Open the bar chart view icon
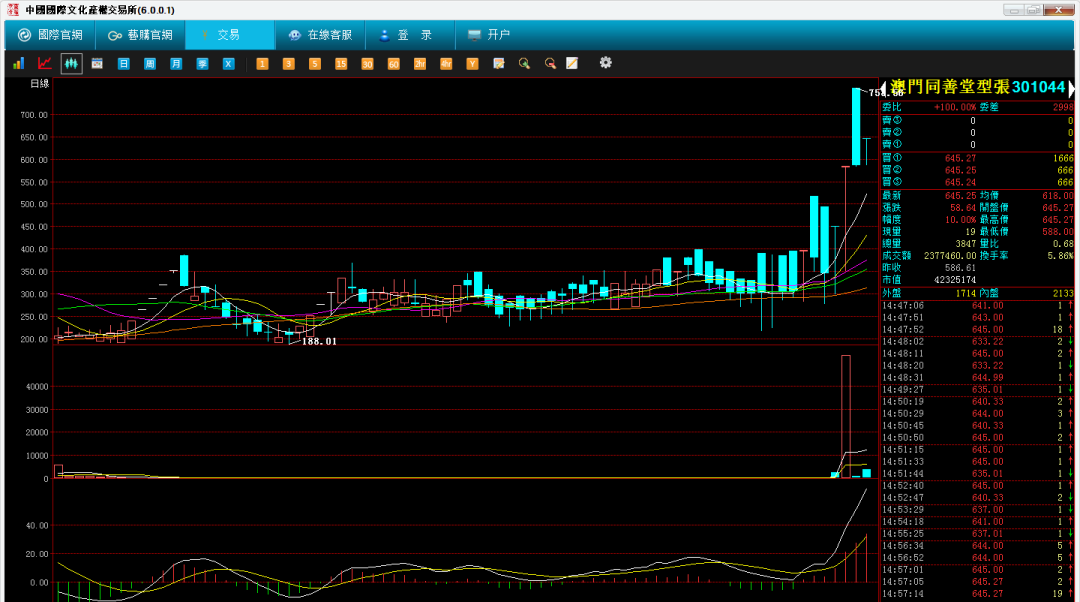1080x602 pixels. 19,63
